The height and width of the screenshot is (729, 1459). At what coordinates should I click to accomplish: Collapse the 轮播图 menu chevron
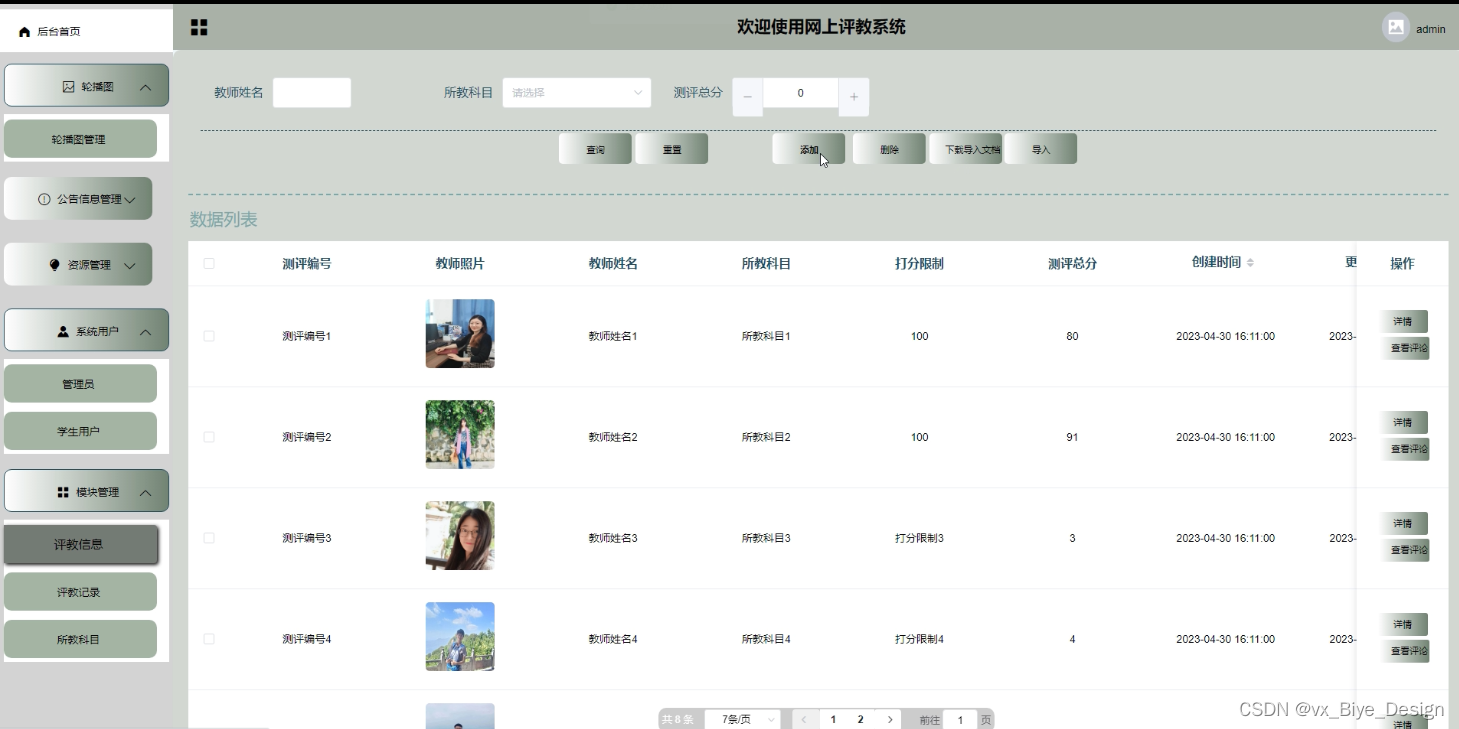[146, 88]
